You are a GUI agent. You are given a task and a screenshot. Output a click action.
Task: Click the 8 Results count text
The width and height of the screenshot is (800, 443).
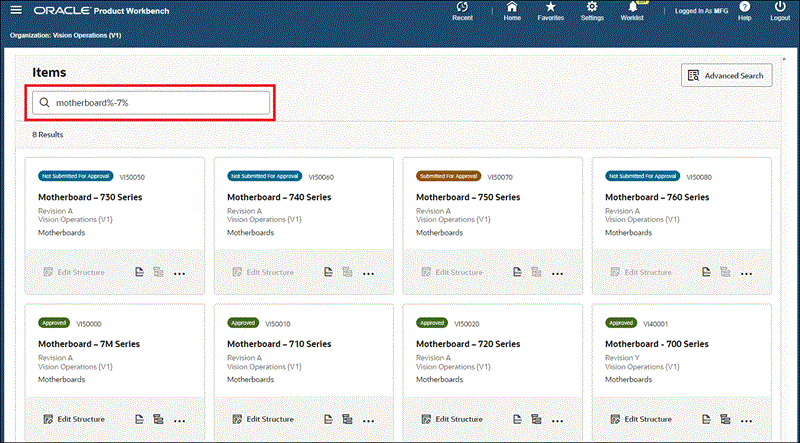47,135
